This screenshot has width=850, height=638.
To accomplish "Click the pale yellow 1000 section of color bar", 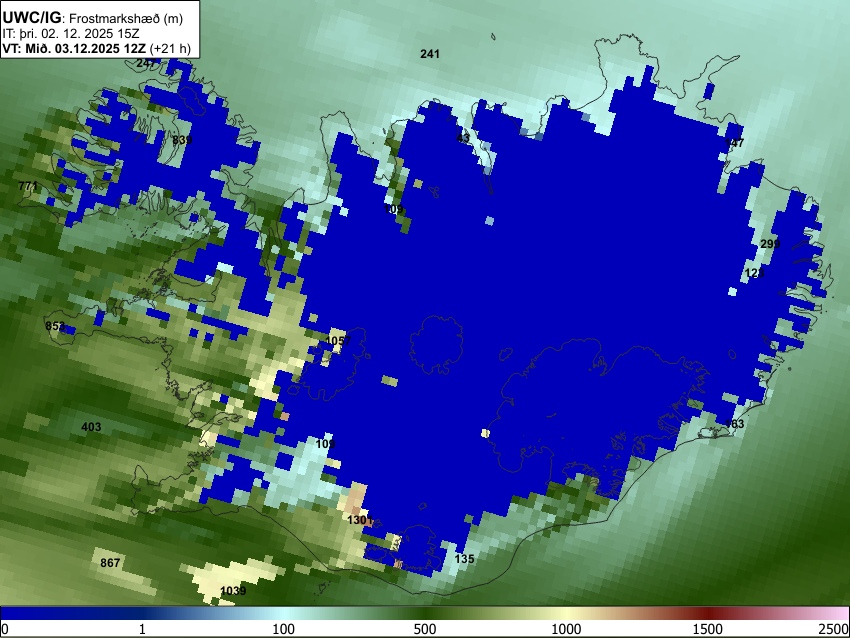I will click(566, 614).
